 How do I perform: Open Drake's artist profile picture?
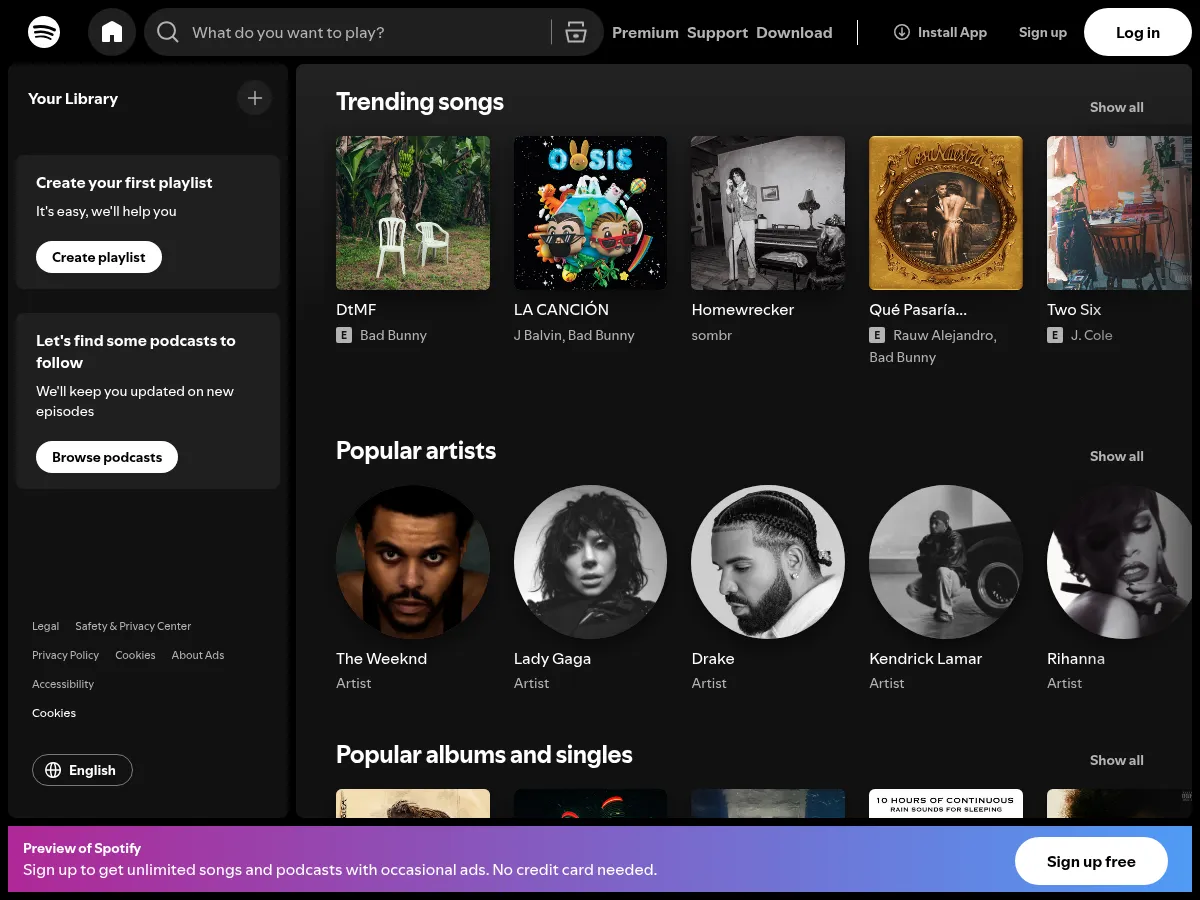coord(768,562)
